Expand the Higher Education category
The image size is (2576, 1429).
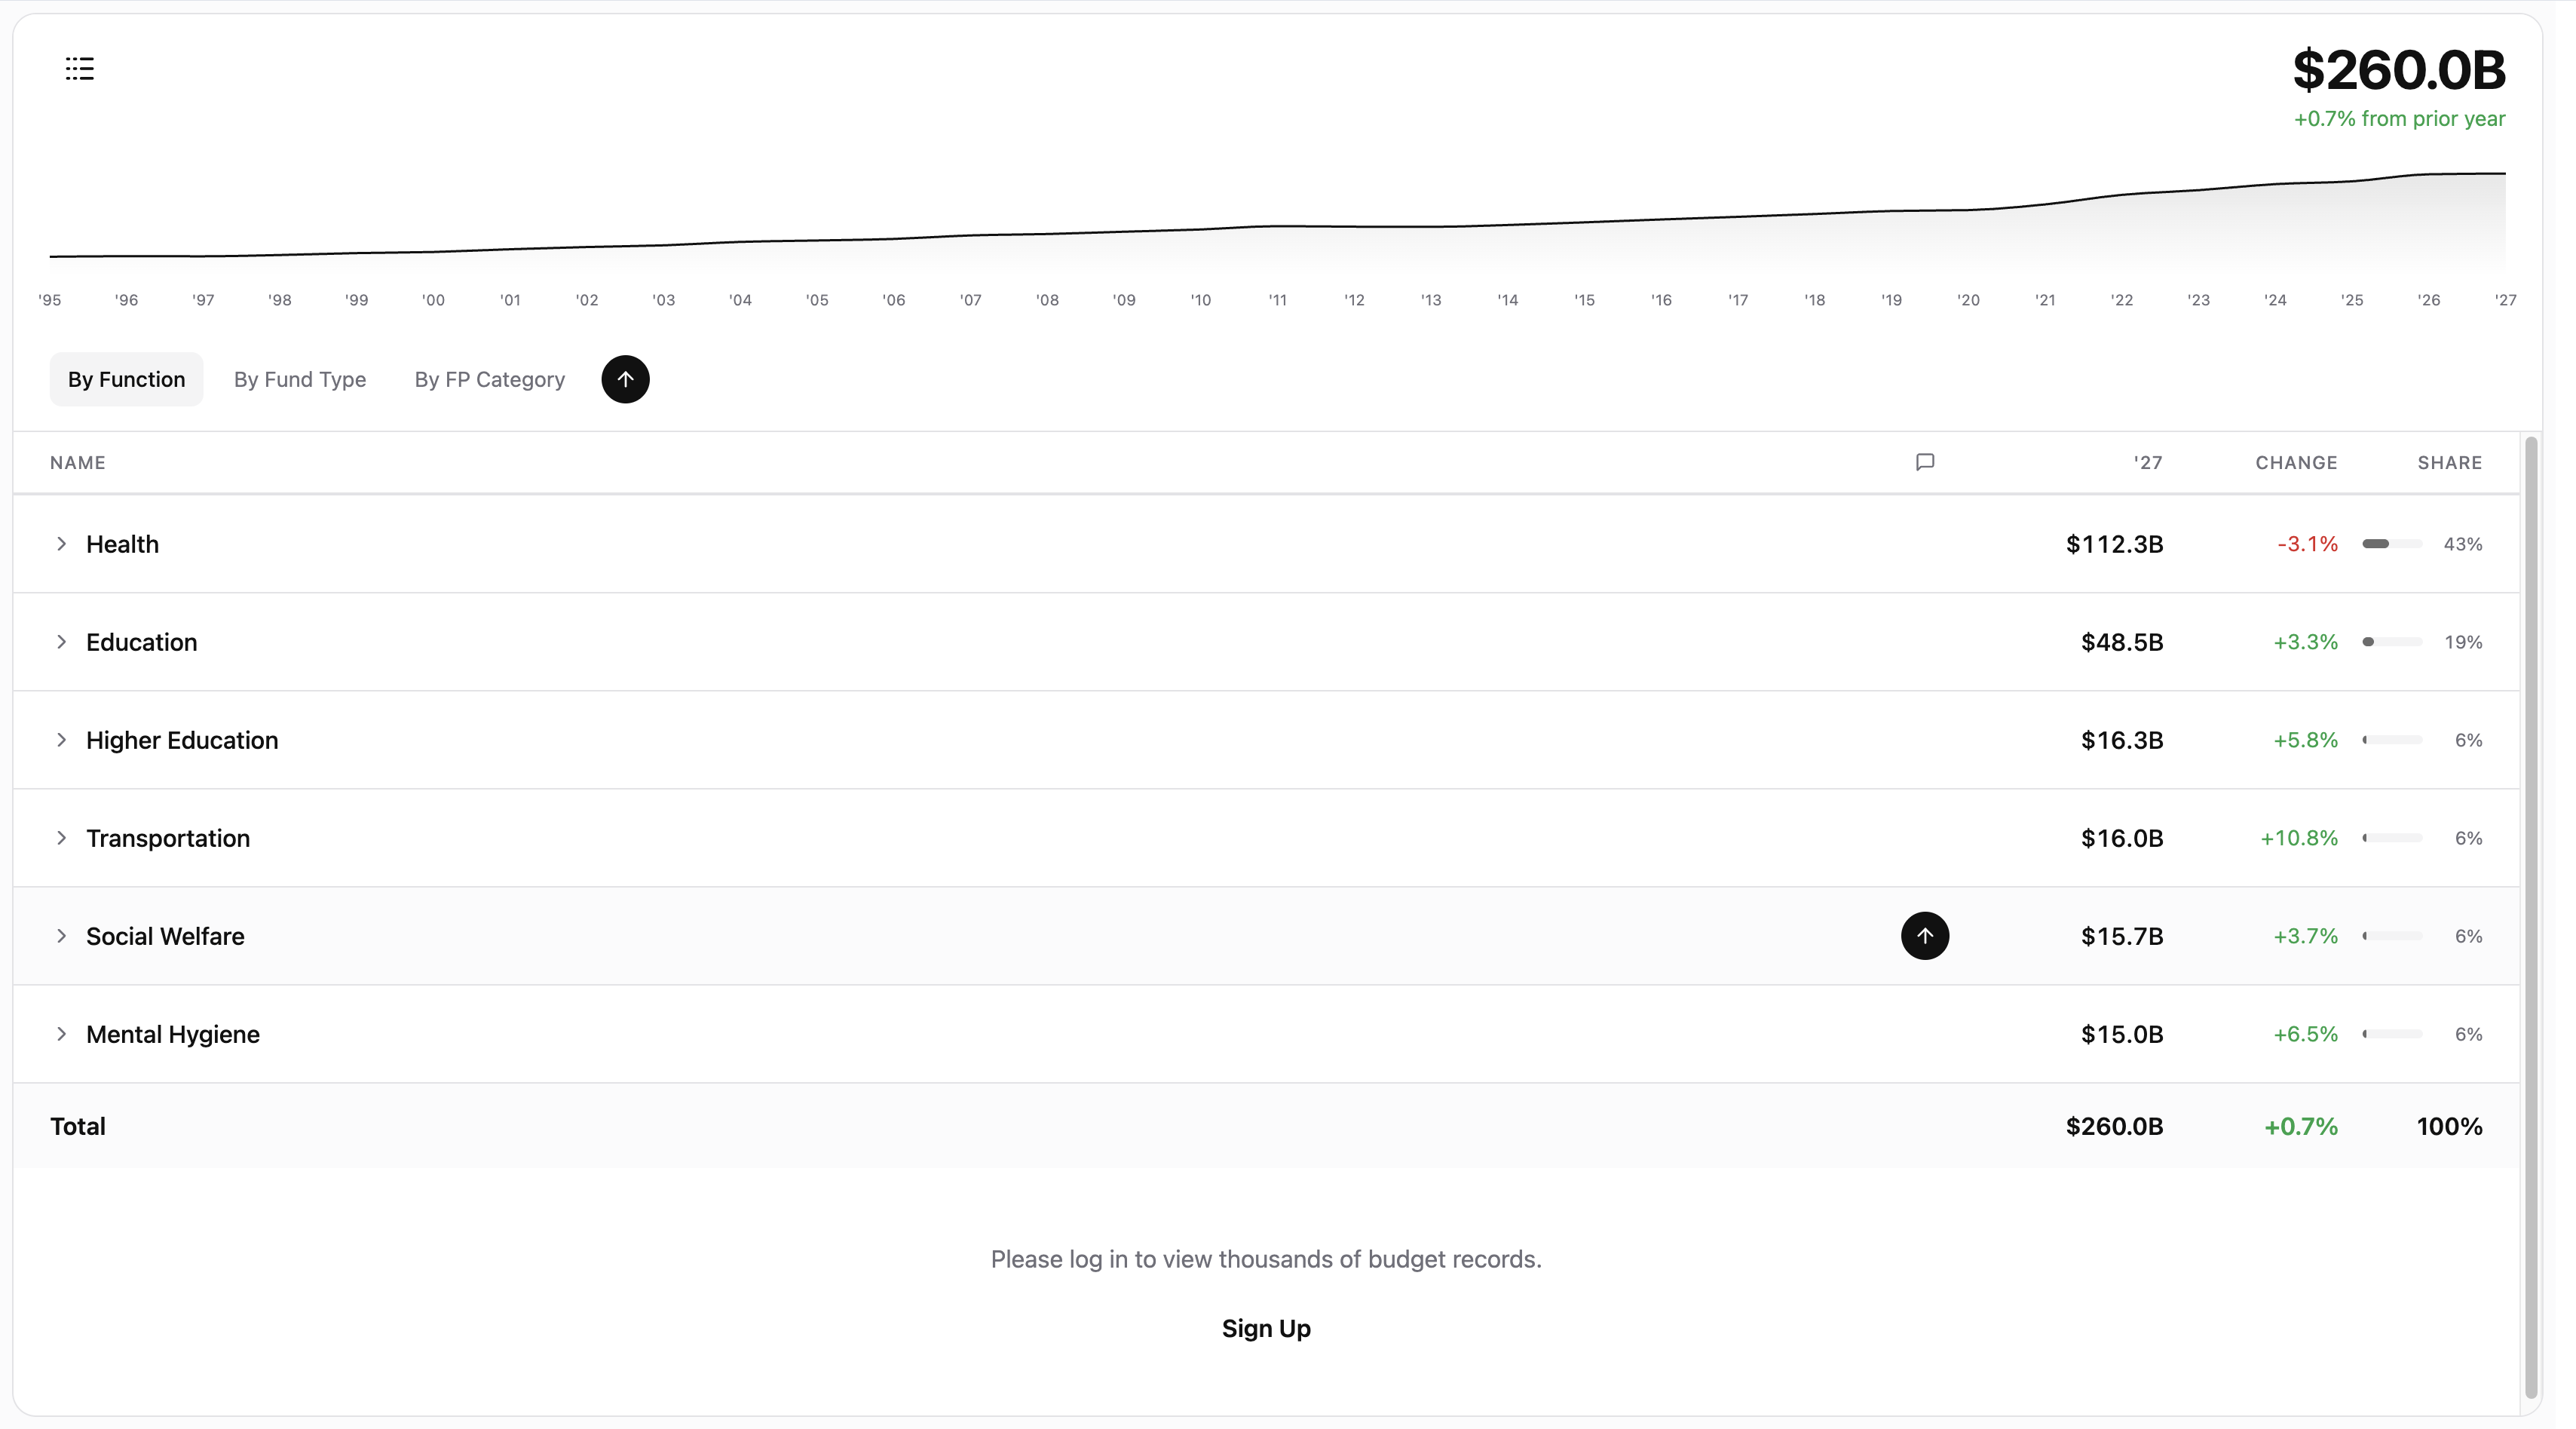[61, 740]
